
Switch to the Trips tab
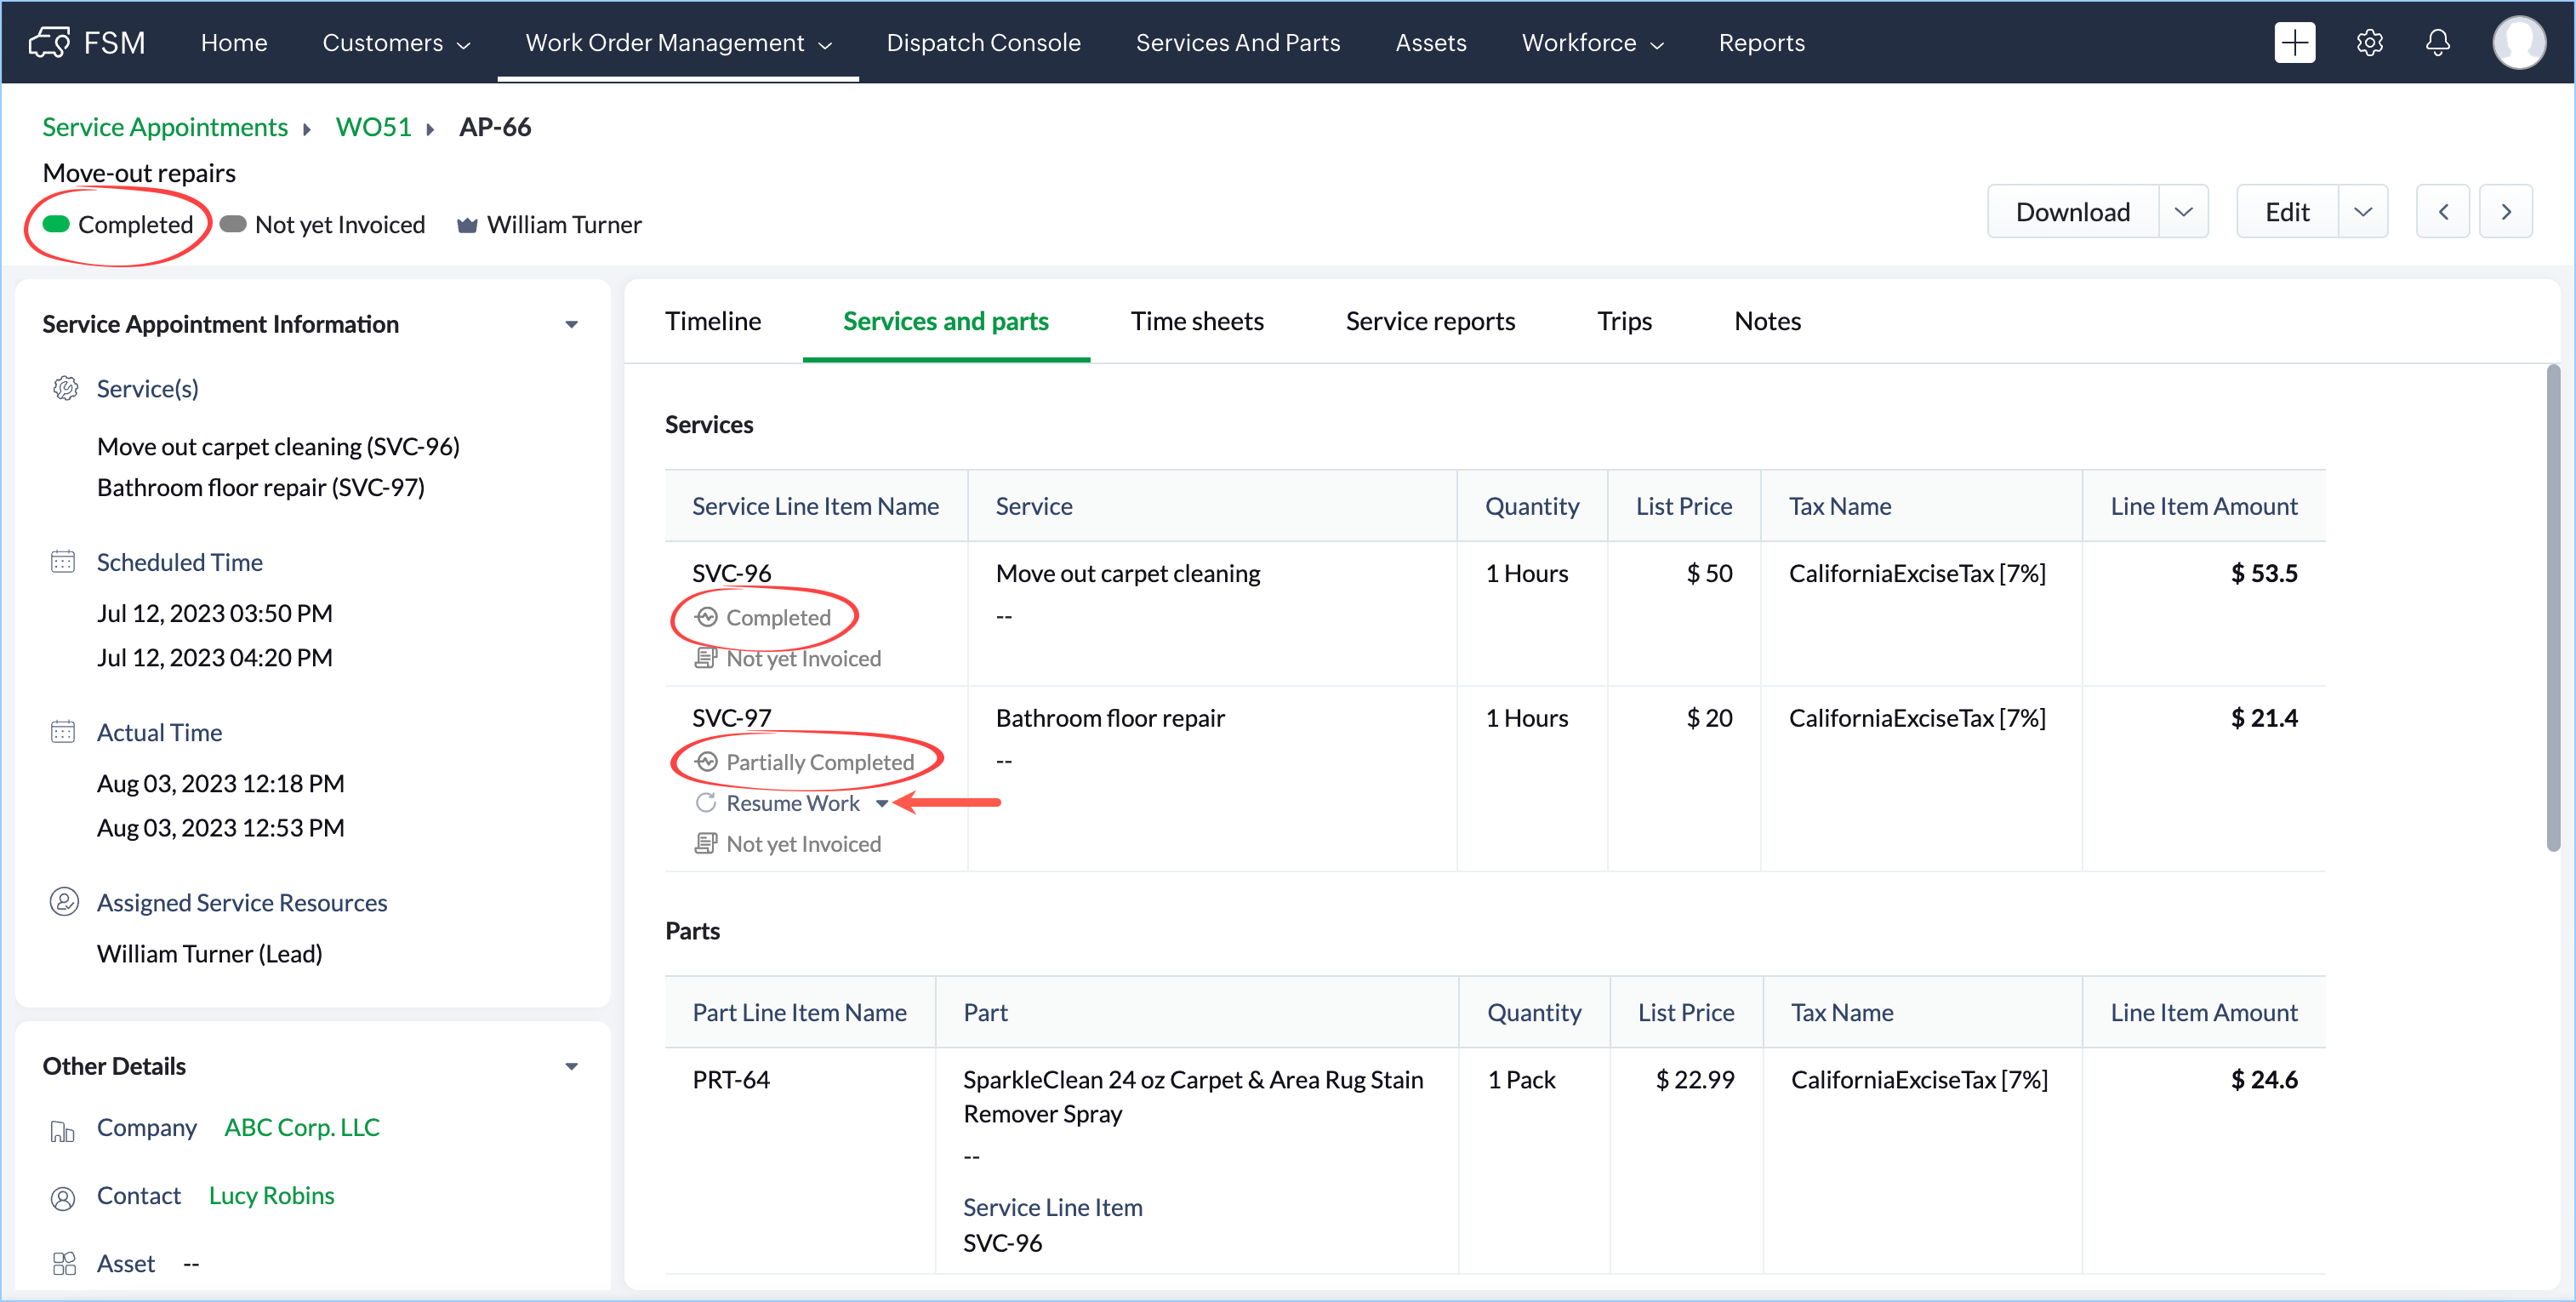(1624, 321)
